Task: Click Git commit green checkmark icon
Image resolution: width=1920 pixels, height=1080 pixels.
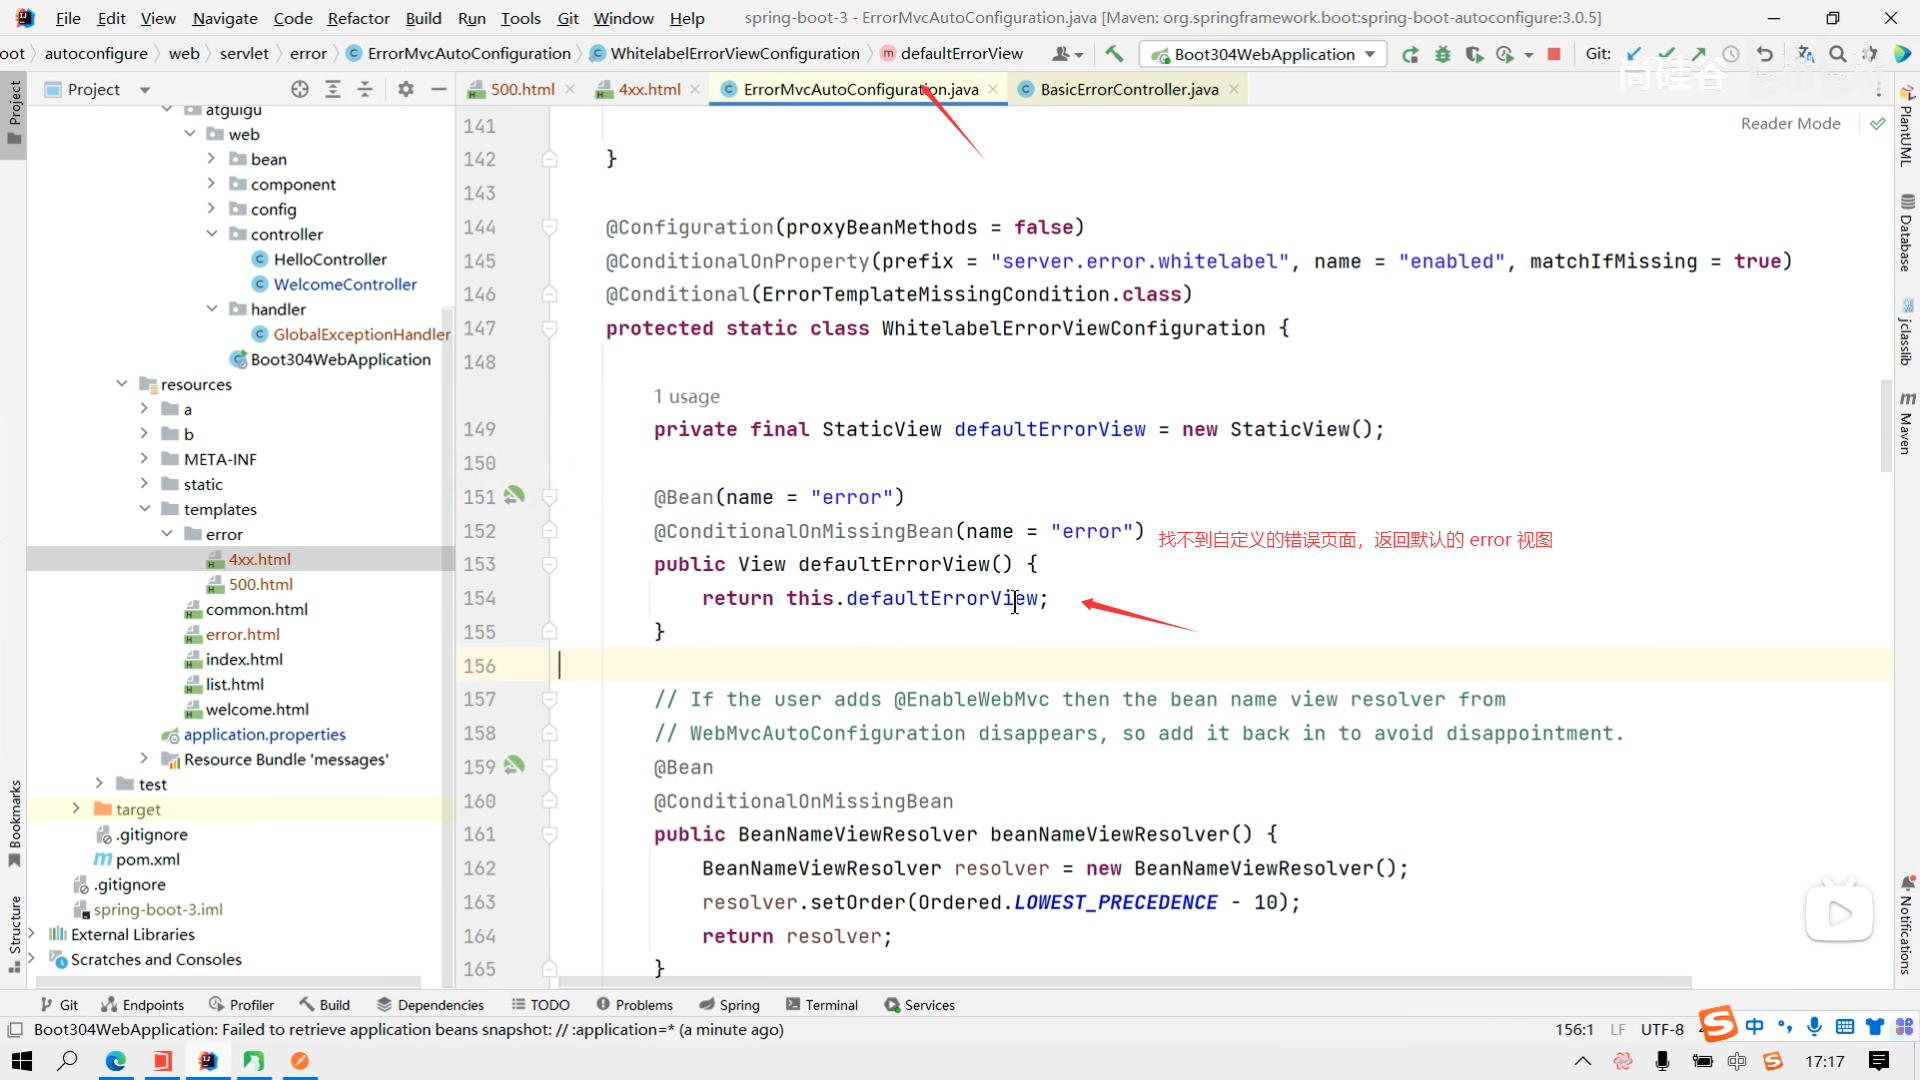Action: [1666, 54]
